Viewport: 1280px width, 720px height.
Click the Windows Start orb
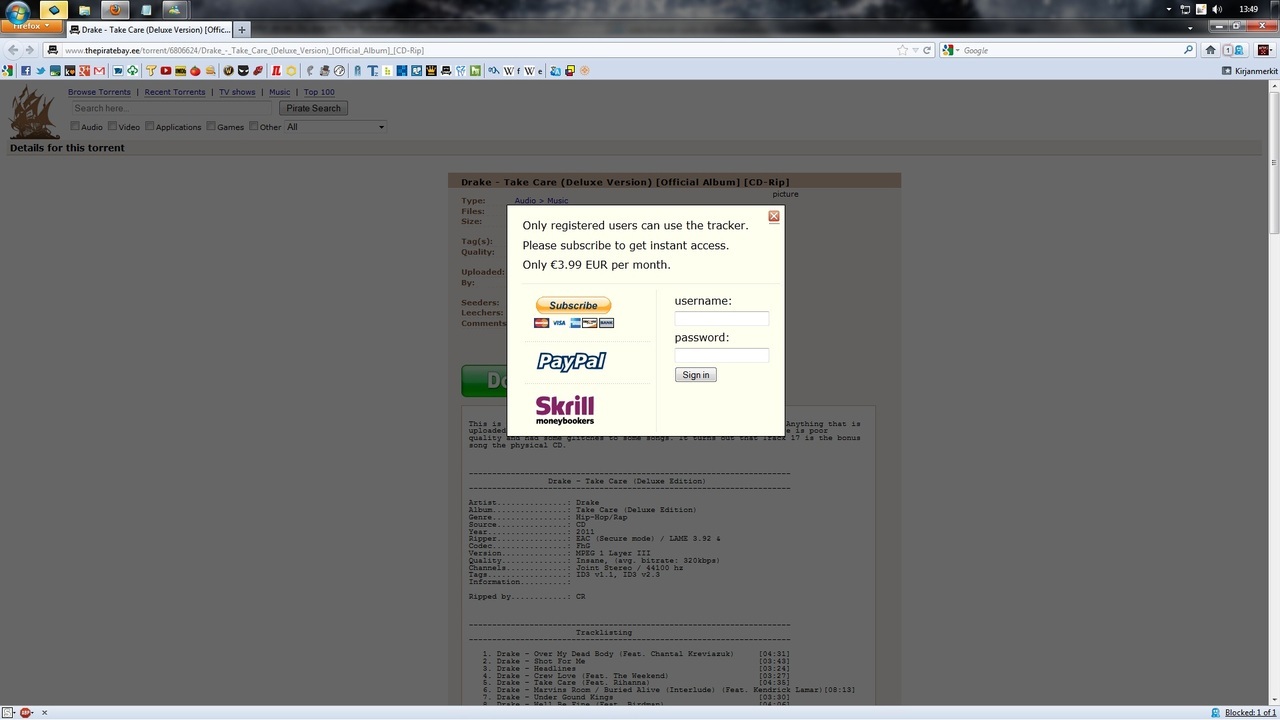(x=18, y=11)
